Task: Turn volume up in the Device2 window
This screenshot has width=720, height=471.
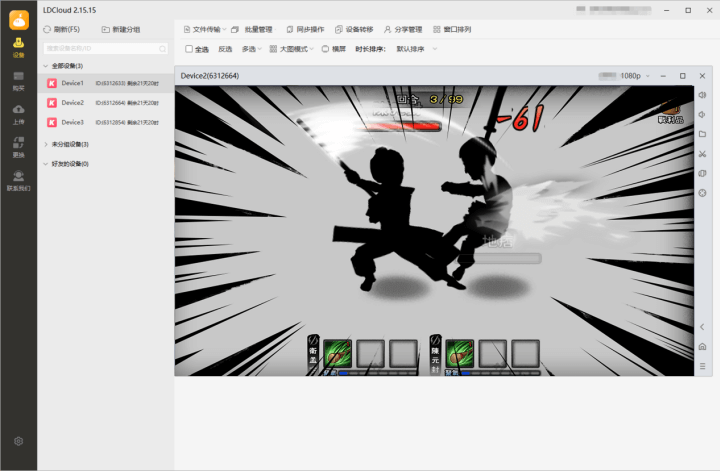Action: click(x=702, y=95)
